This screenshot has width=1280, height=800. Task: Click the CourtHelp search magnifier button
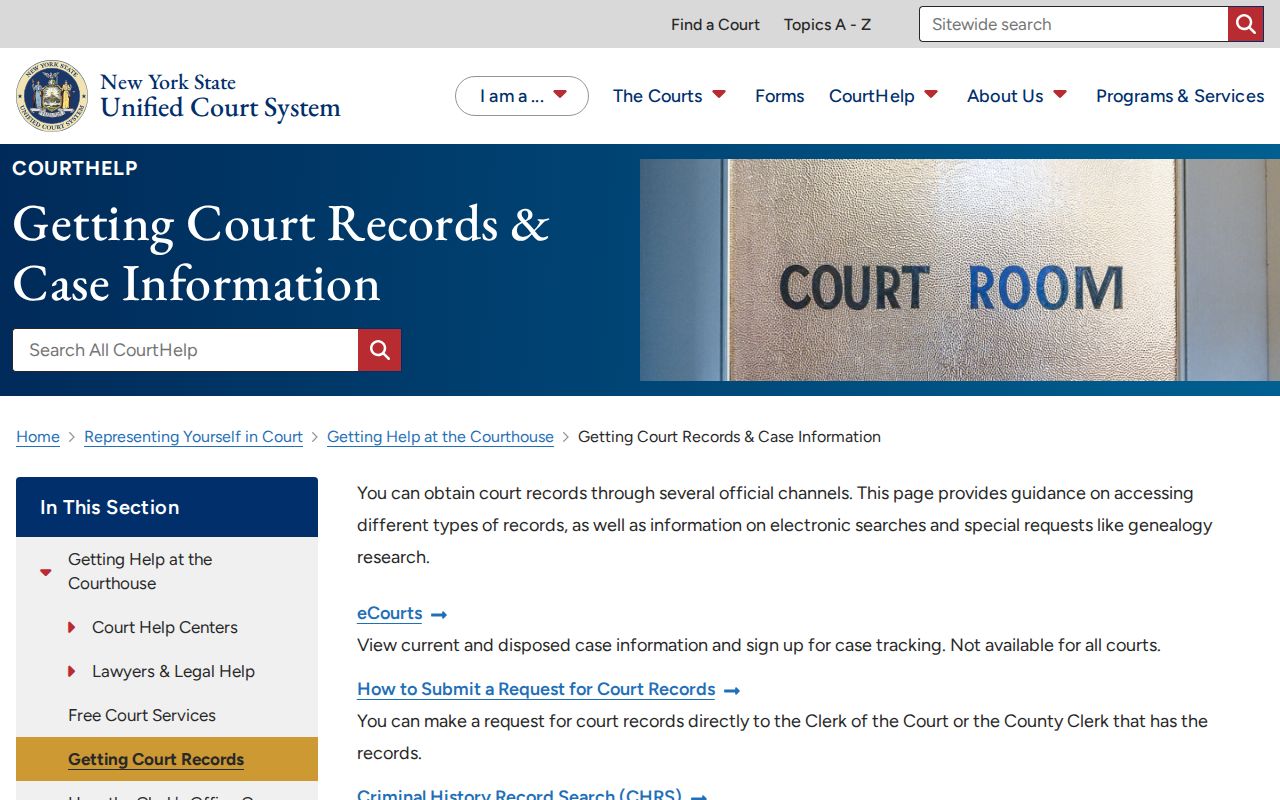379,350
